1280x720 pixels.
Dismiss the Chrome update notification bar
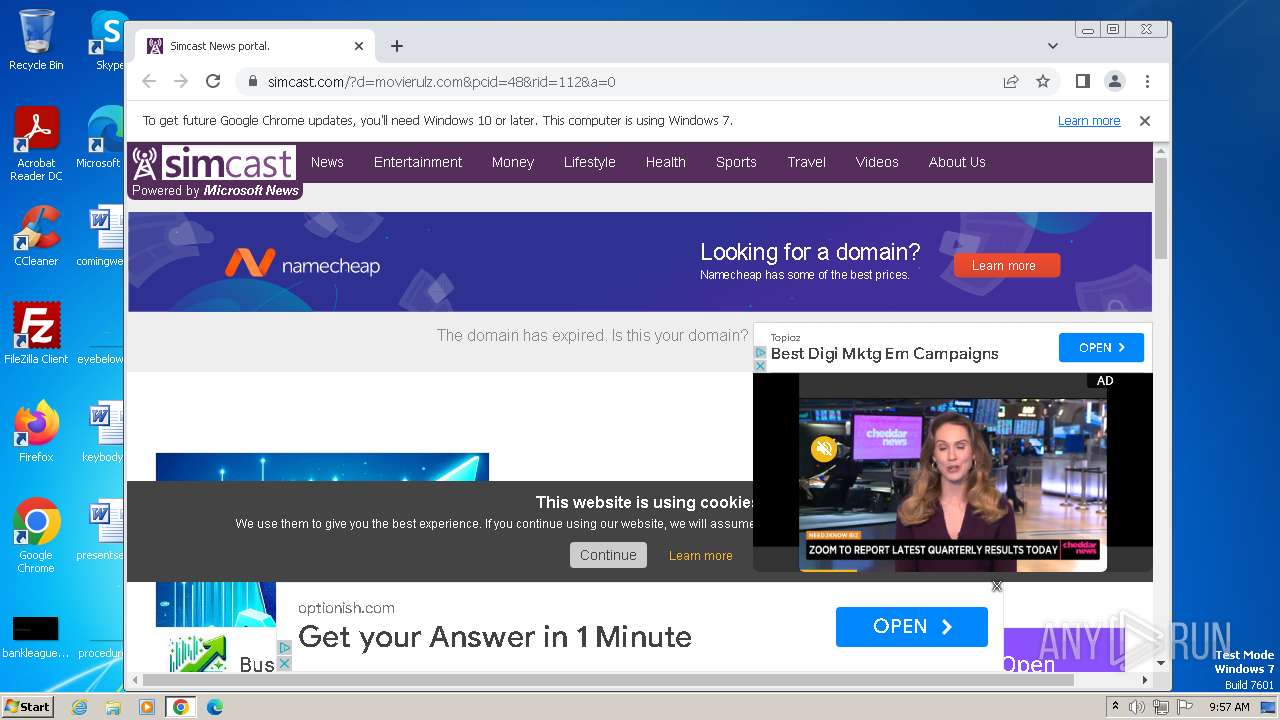point(1145,121)
